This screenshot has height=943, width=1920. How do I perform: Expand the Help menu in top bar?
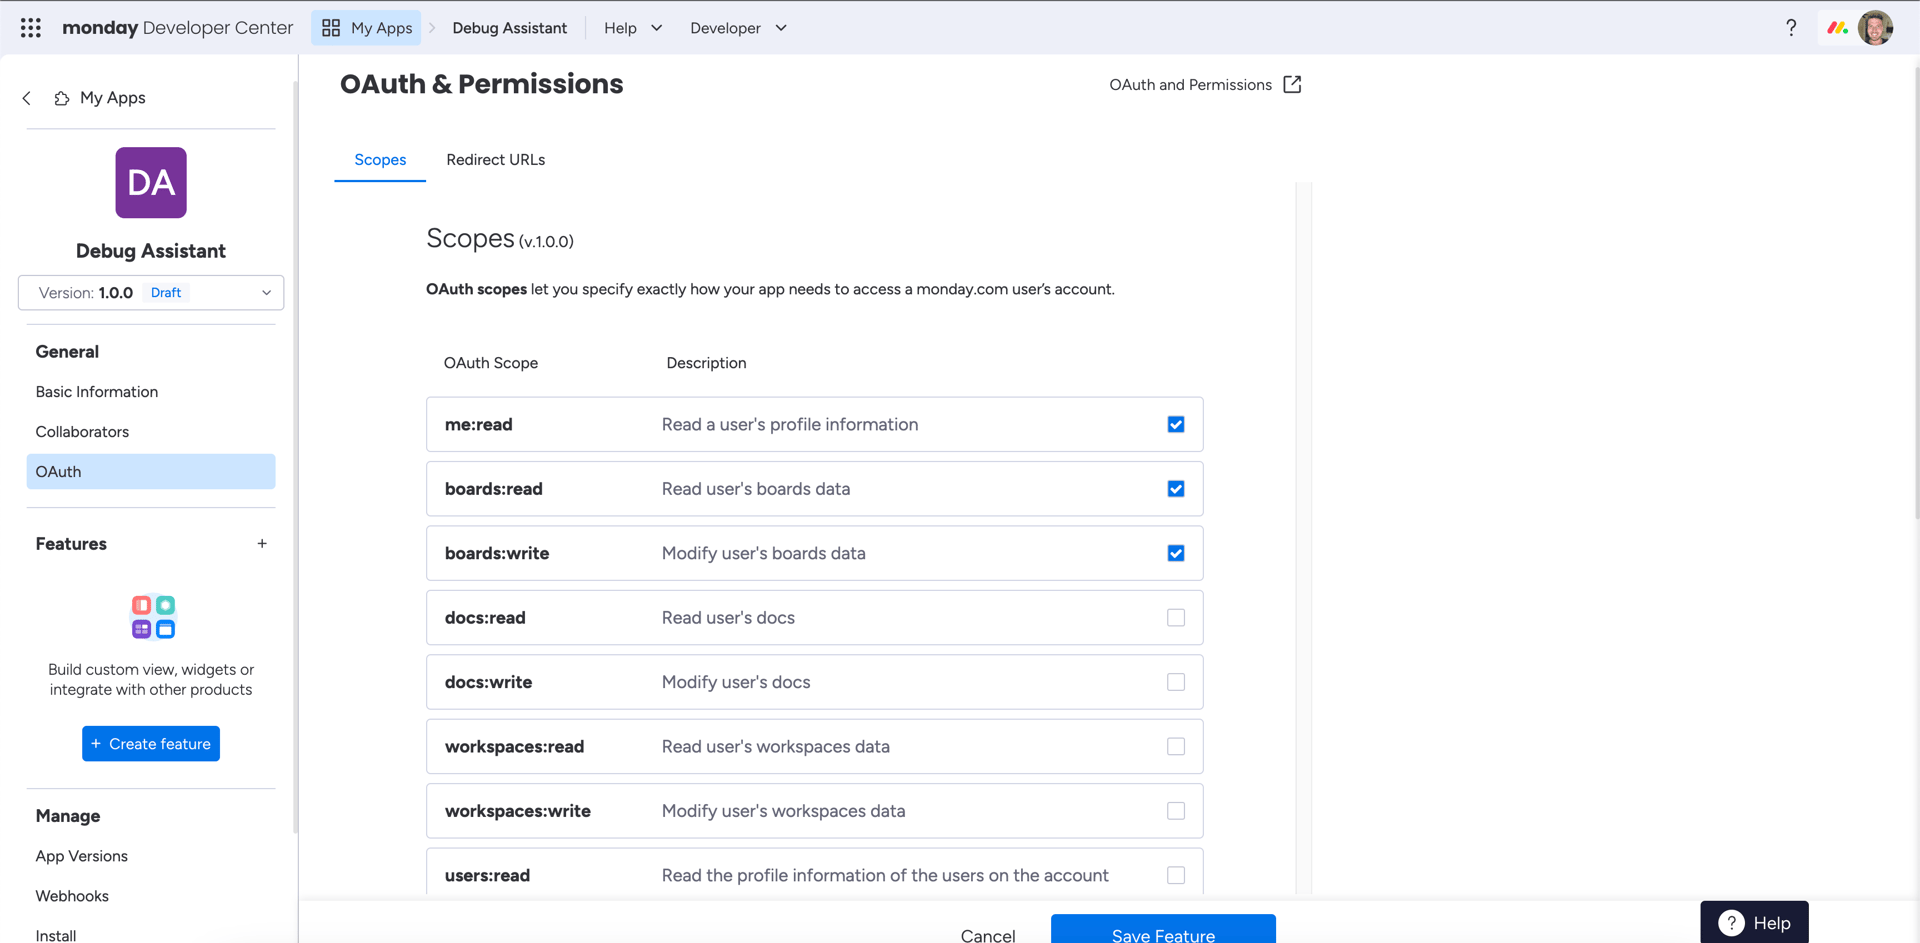coord(633,28)
